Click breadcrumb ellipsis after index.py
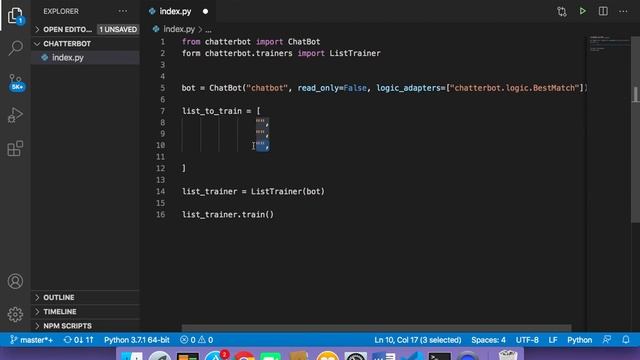Image resolution: width=640 pixels, height=360 pixels. pyautogui.click(x=209, y=30)
